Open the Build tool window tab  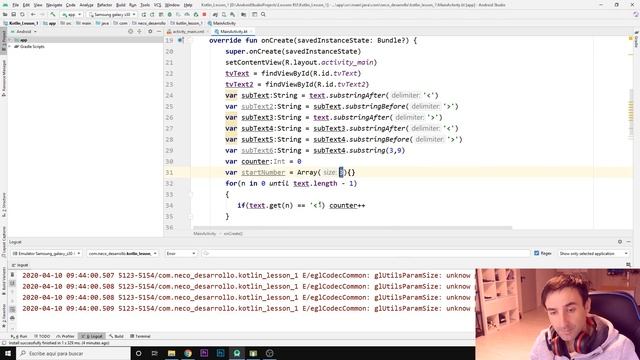[117, 336]
